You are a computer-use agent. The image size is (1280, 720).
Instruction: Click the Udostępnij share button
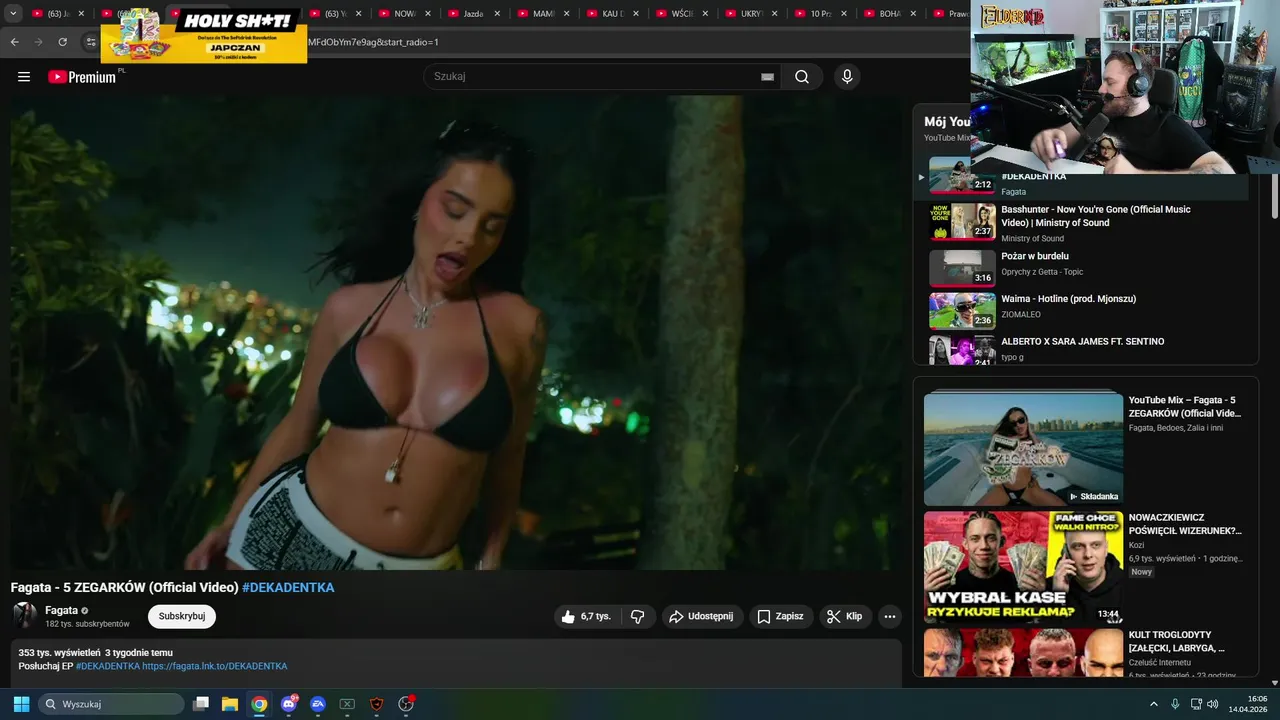pyautogui.click(x=701, y=616)
